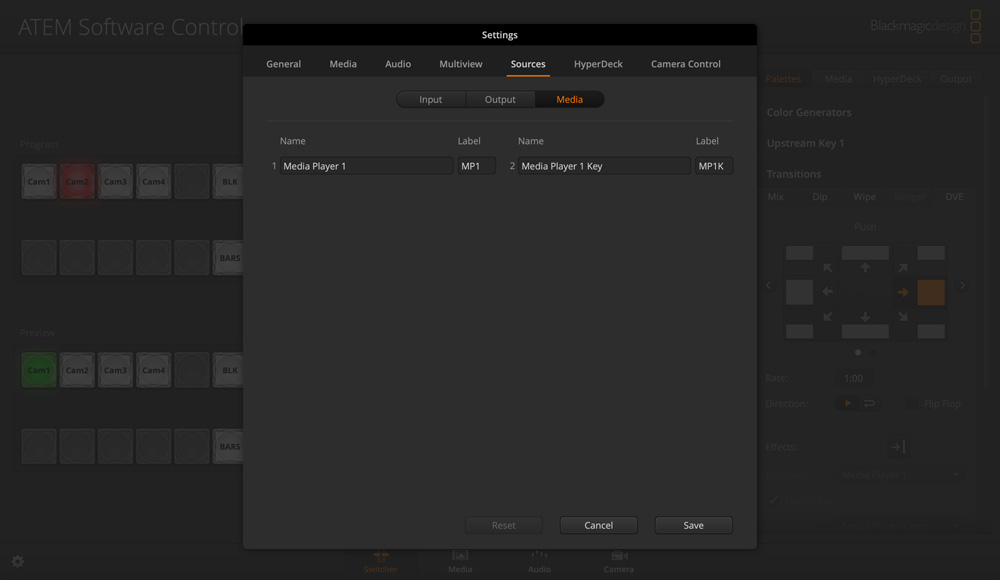Go to next DVE pattern page
Viewport: 1000px width, 580px height.
pos(962,286)
